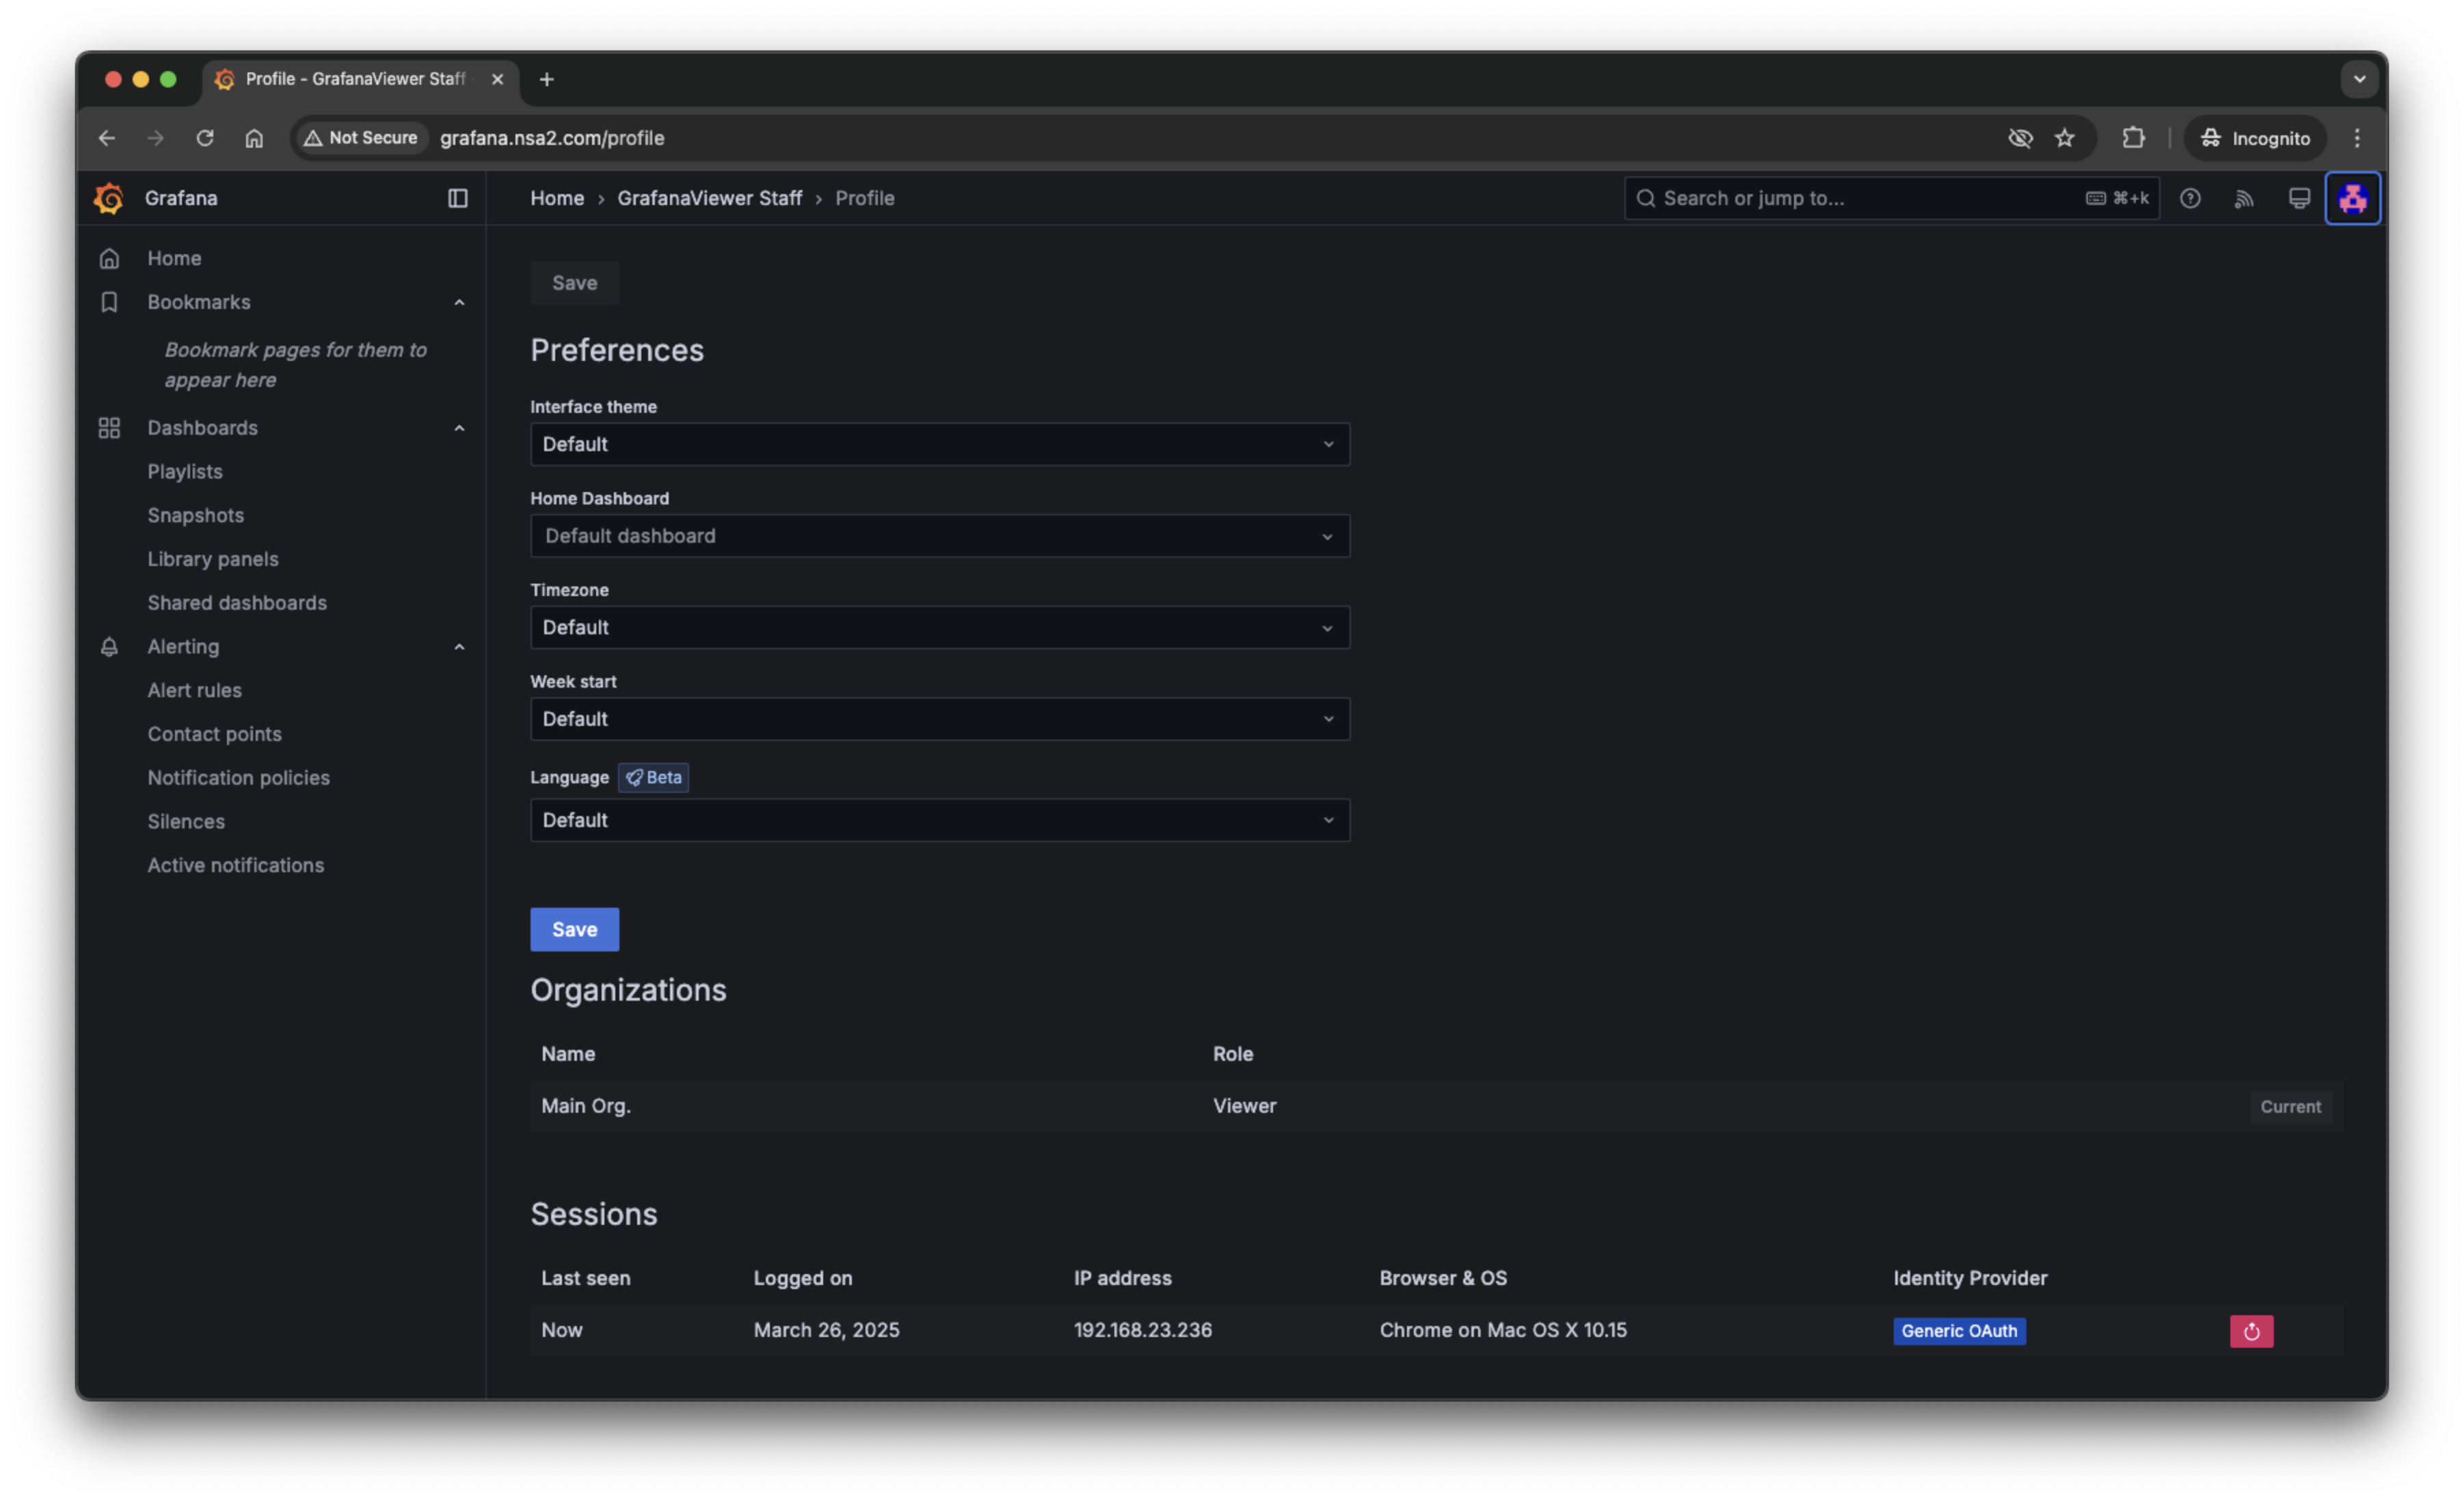Click Home in the breadcrumb
The height and width of the screenshot is (1501, 2464).
tap(557, 198)
